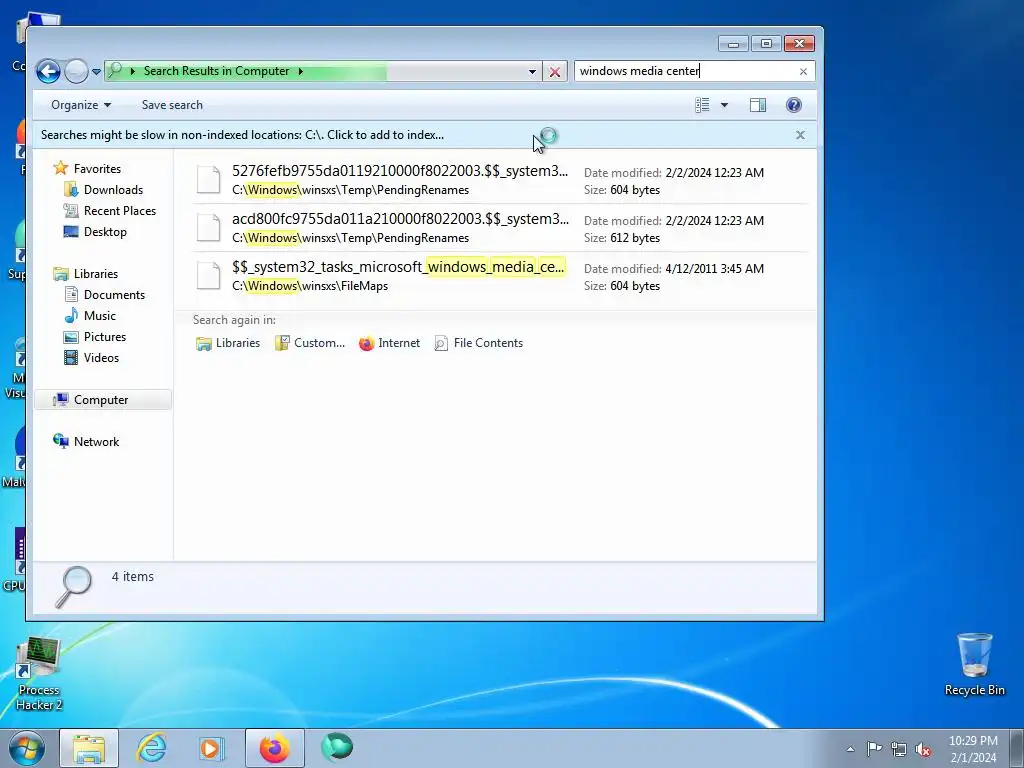This screenshot has width=1024, height=768.
Task: Minimize the search results window
Action: (x=733, y=44)
